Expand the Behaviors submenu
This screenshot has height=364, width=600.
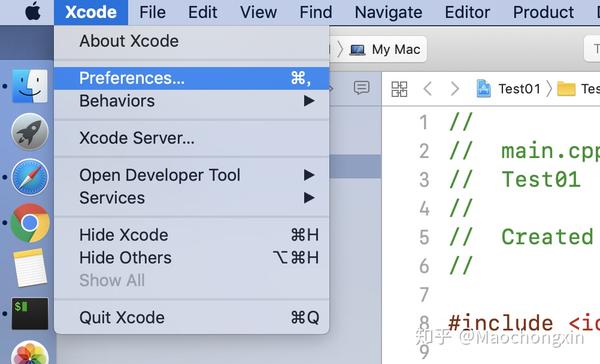[191, 101]
